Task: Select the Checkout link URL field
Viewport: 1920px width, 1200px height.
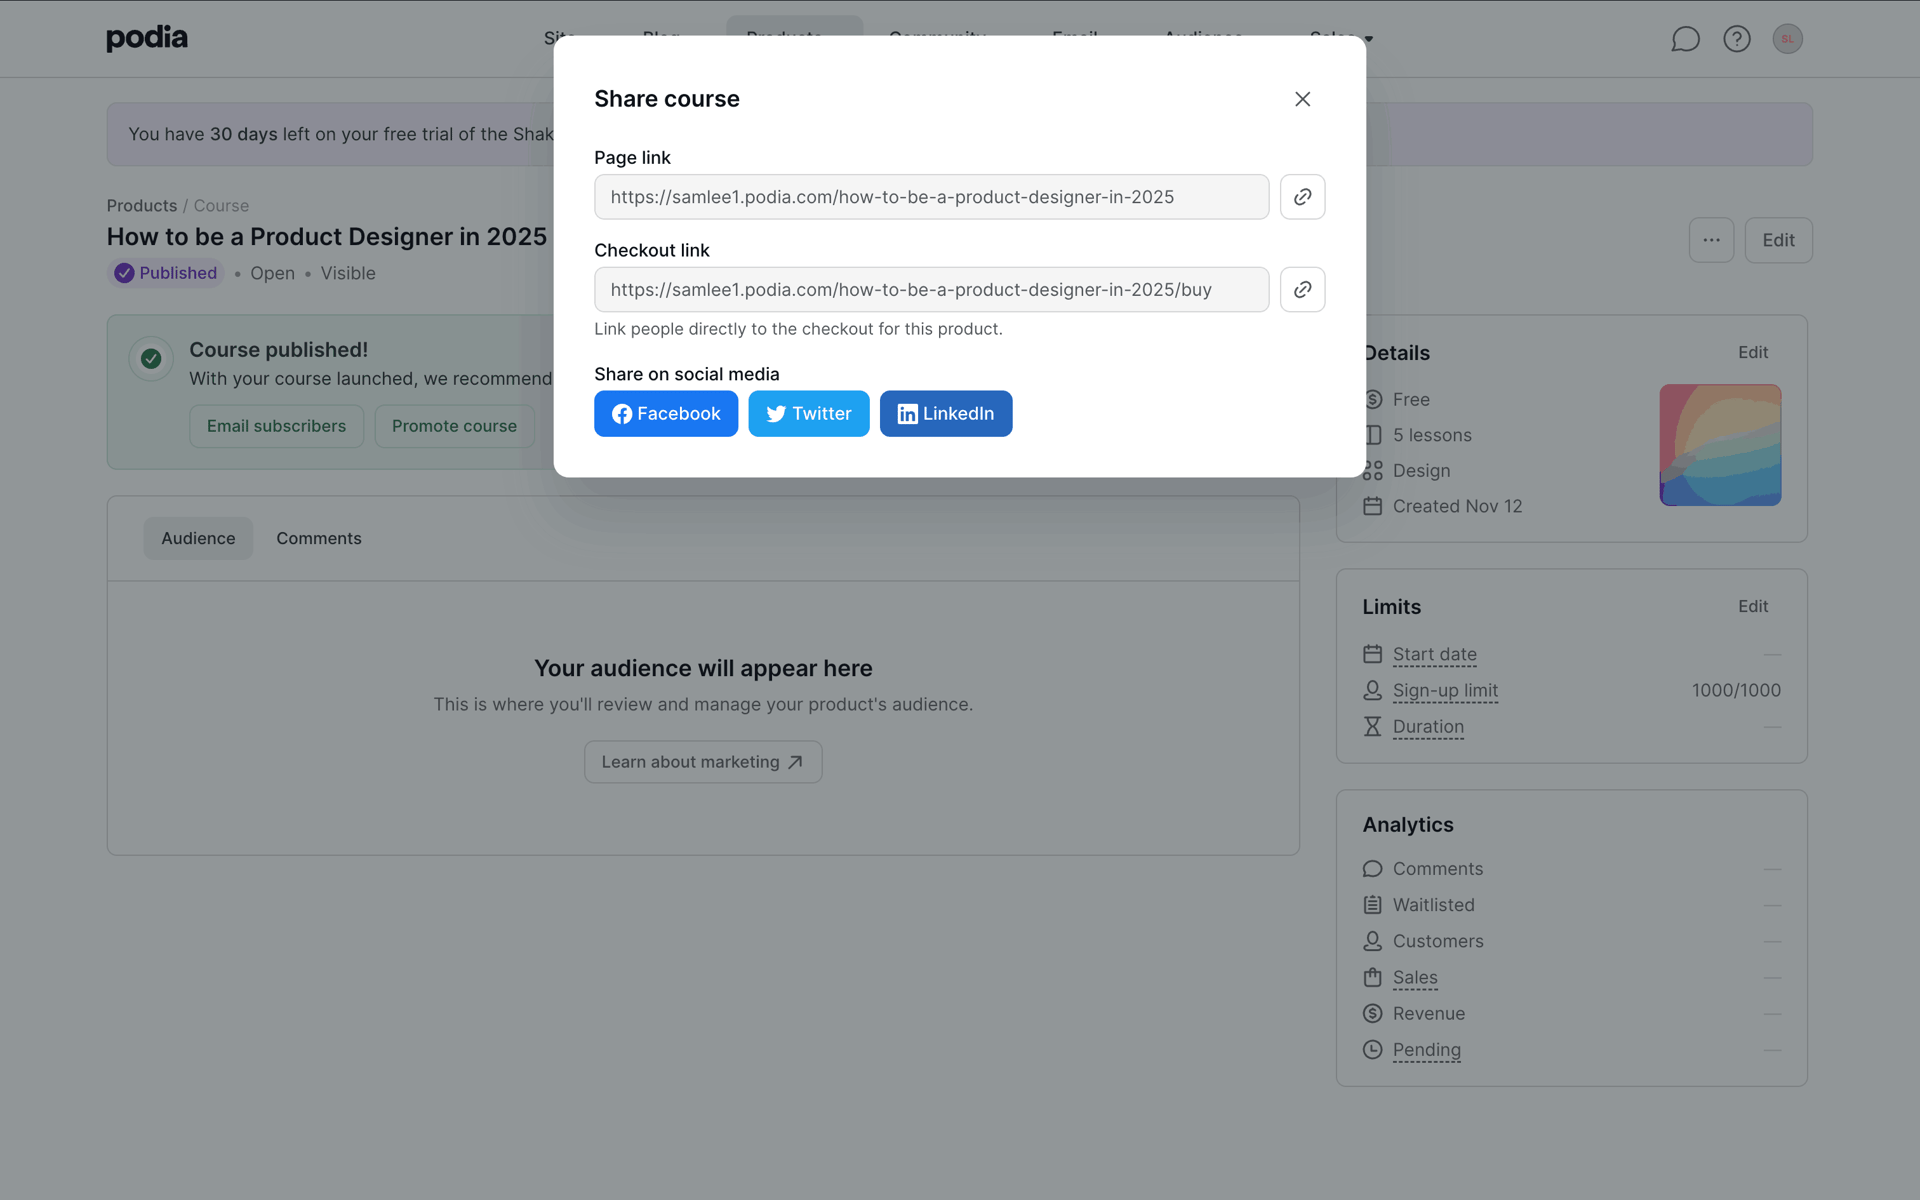Action: coord(931,289)
